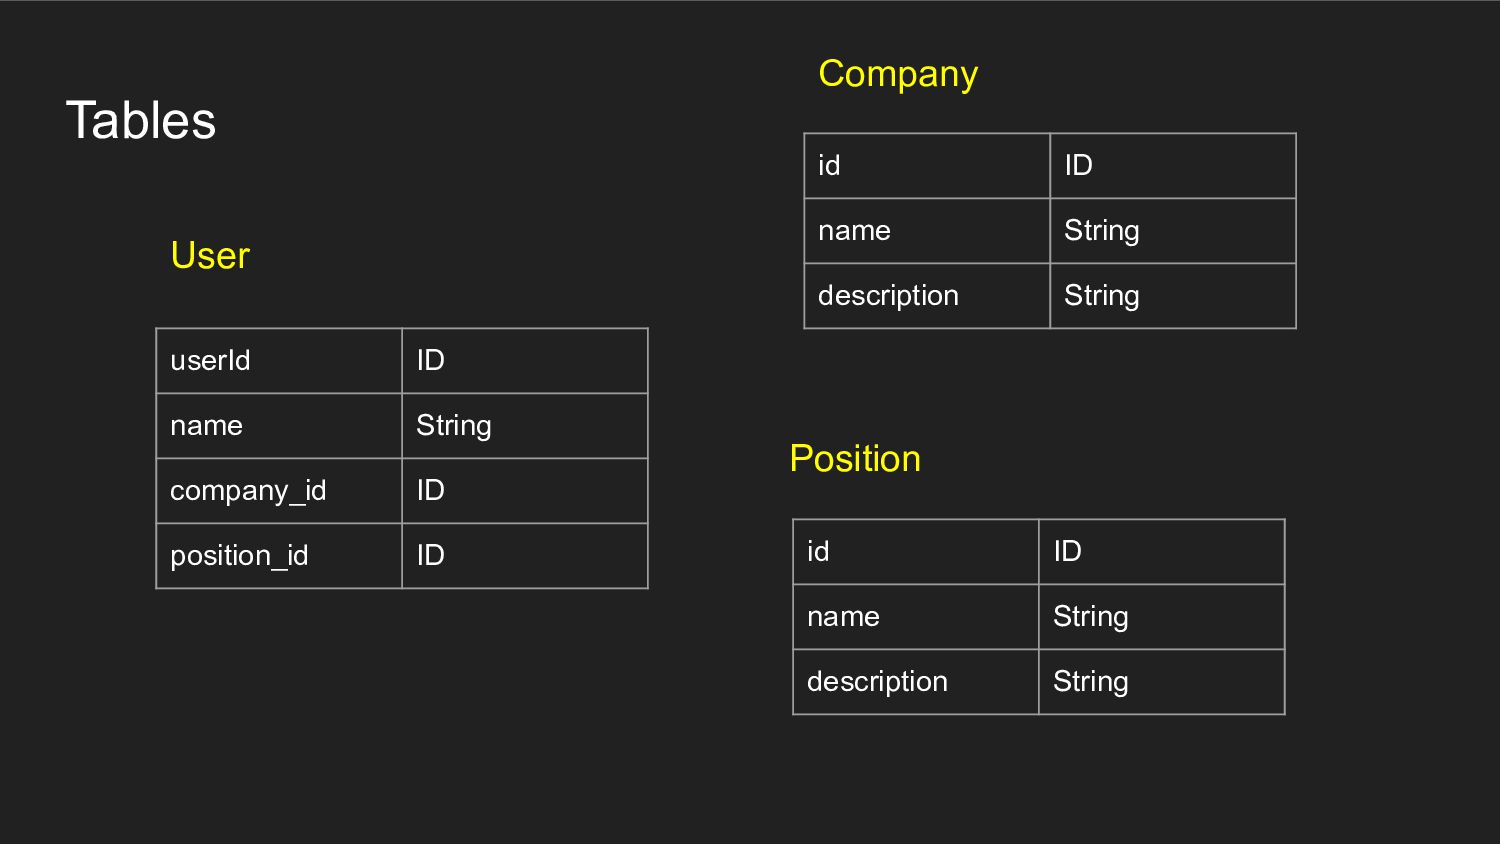Click String type beside Company description
The image size is (1500, 844).
[1102, 296]
